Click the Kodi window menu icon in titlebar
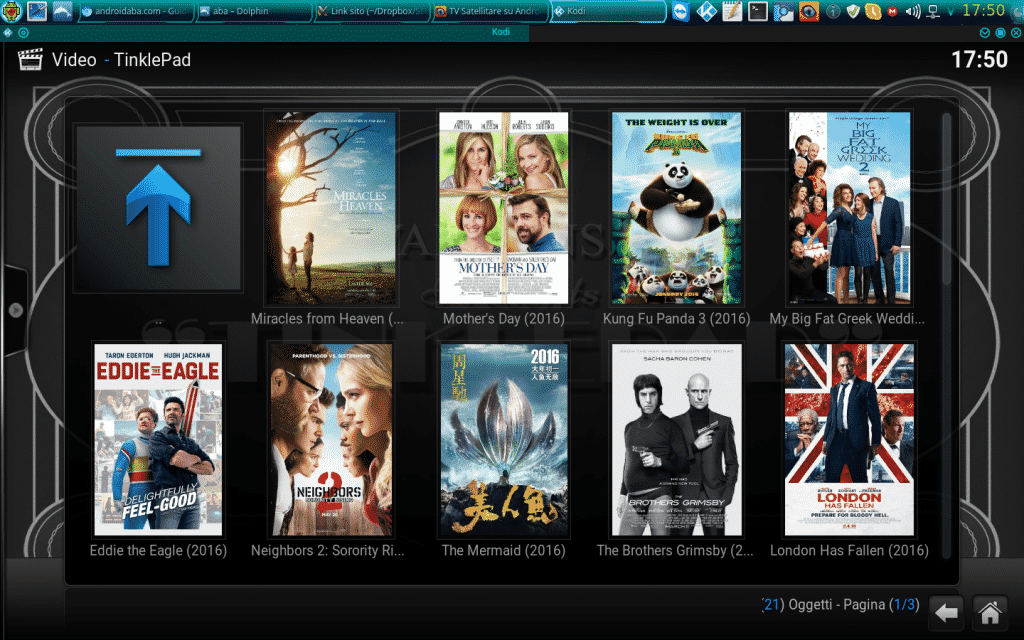The image size is (1024, 640). 8,32
